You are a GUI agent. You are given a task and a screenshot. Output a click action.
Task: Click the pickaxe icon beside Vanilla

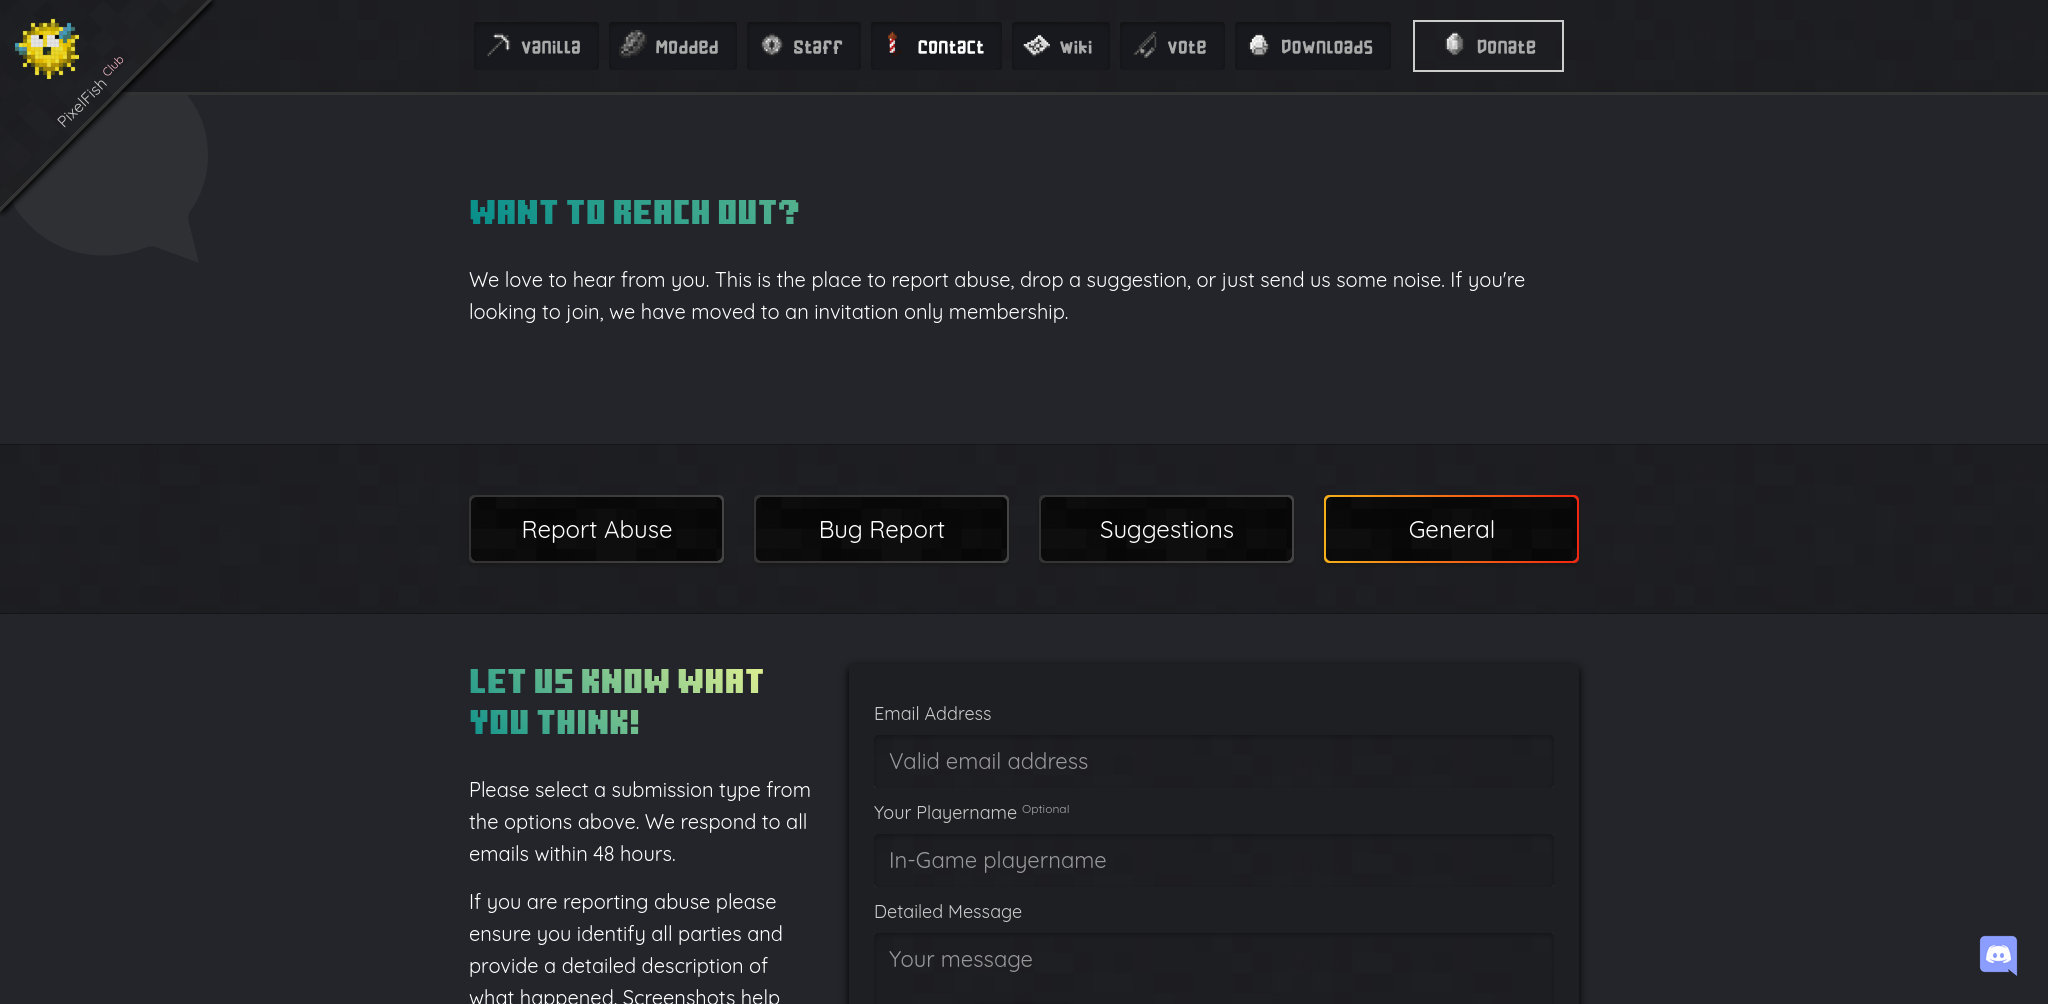pyautogui.click(x=498, y=45)
